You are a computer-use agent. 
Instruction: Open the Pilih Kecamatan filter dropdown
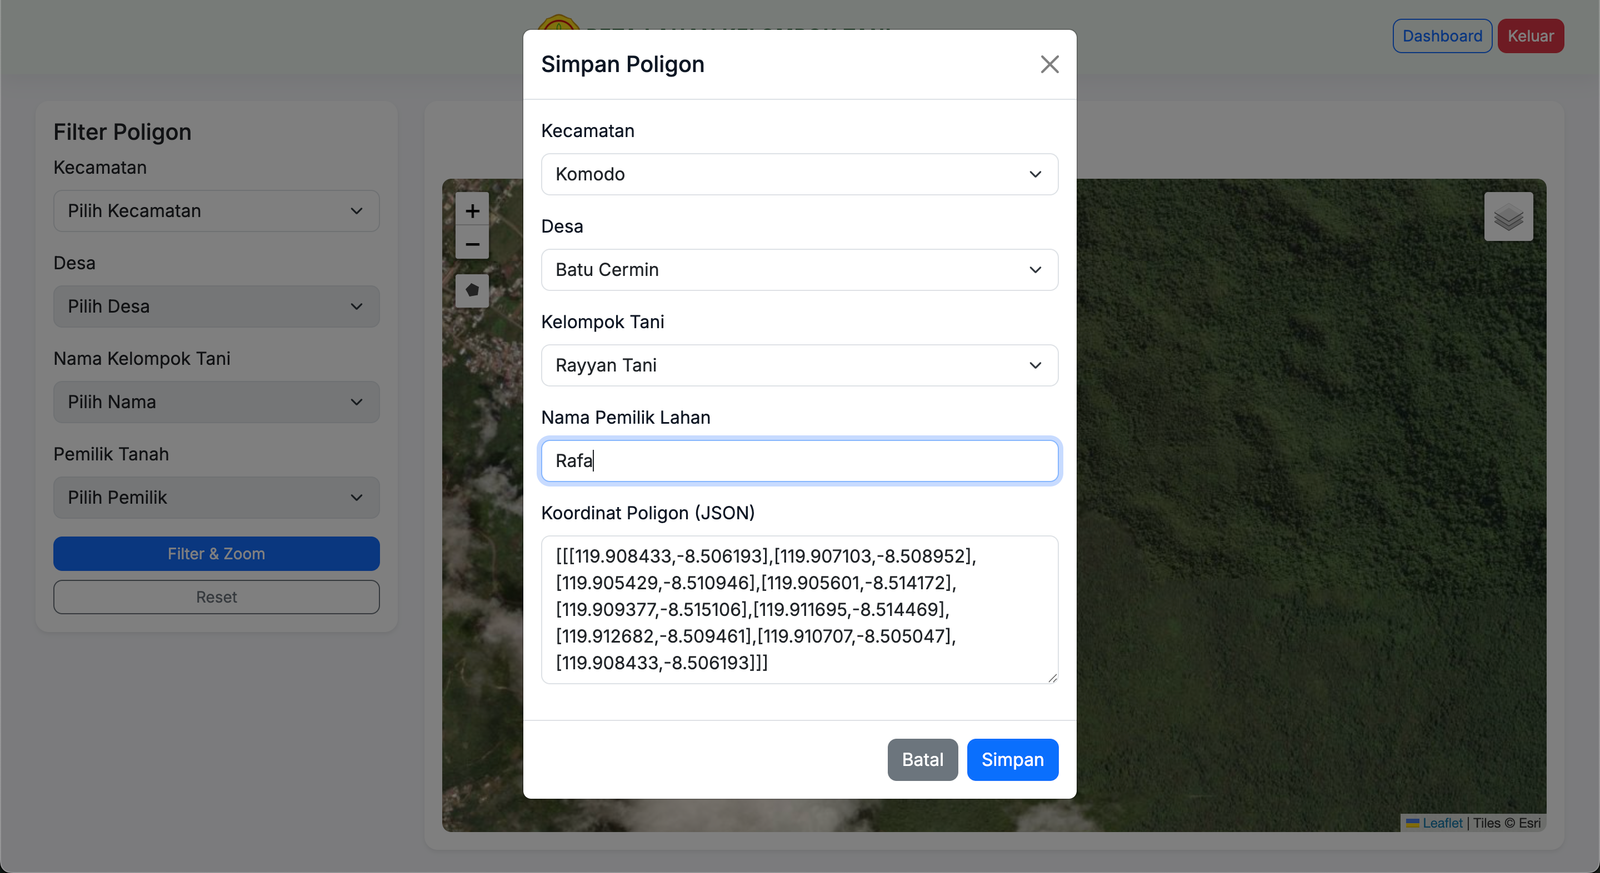[x=216, y=211]
